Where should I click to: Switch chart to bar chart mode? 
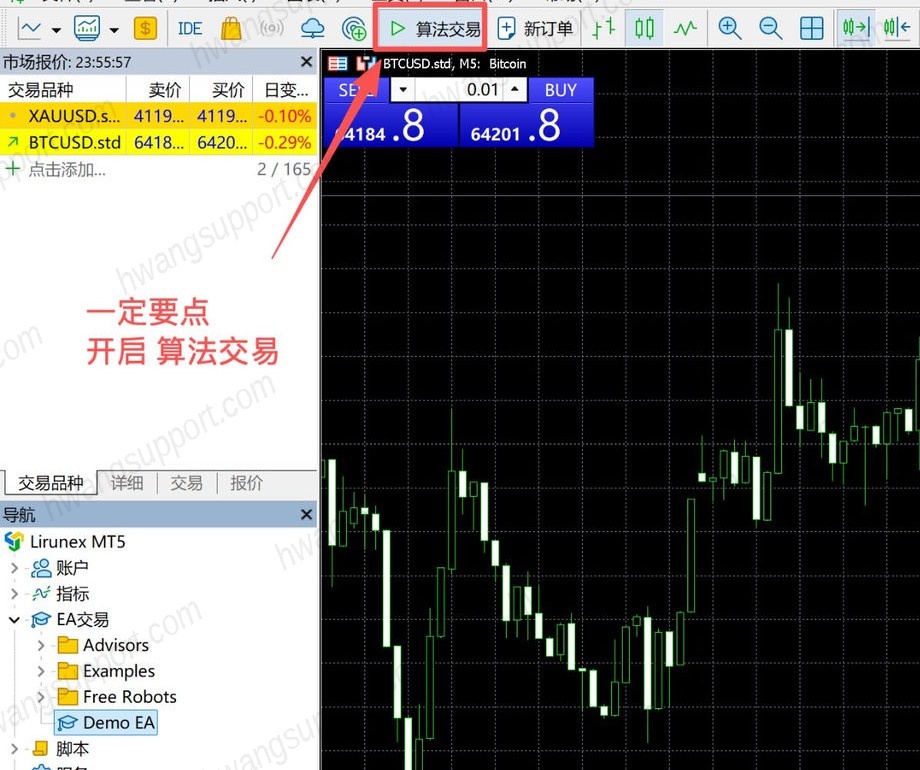pos(603,28)
